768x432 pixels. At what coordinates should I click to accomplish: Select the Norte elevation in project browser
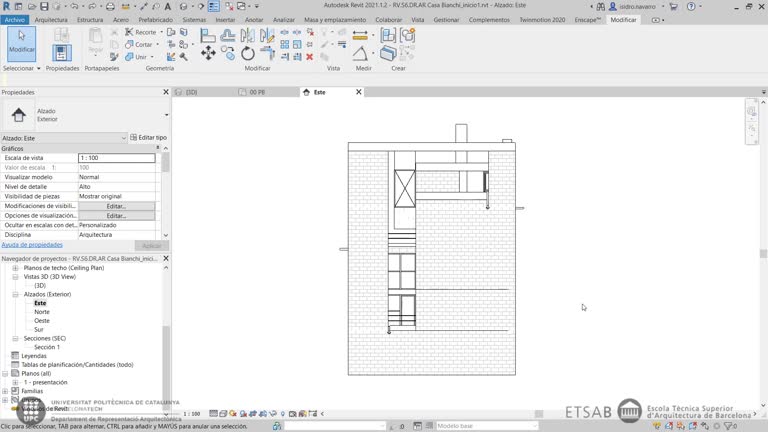coord(42,312)
